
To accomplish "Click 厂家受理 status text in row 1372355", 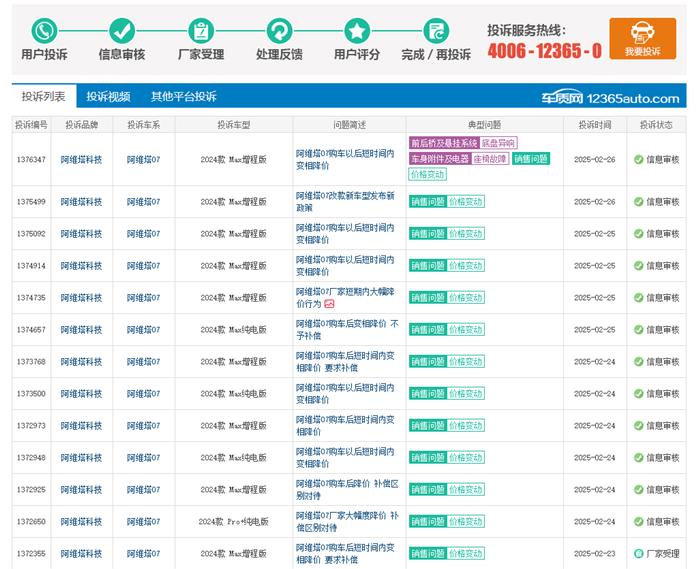I will click(x=663, y=553).
